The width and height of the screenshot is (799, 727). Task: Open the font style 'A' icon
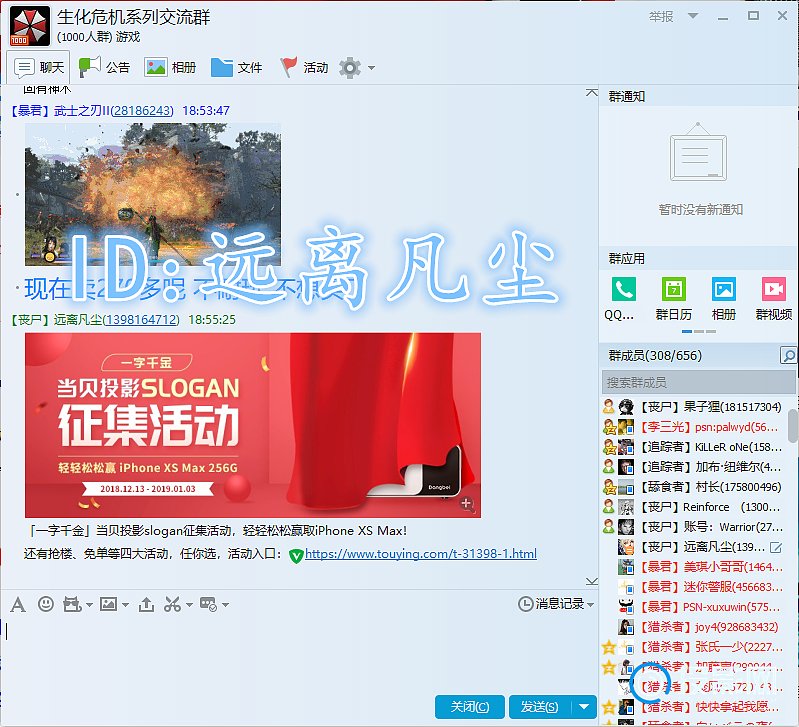click(18, 605)
